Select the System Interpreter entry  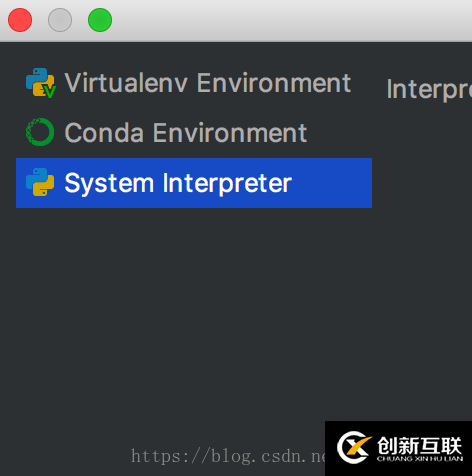[194, 183]
